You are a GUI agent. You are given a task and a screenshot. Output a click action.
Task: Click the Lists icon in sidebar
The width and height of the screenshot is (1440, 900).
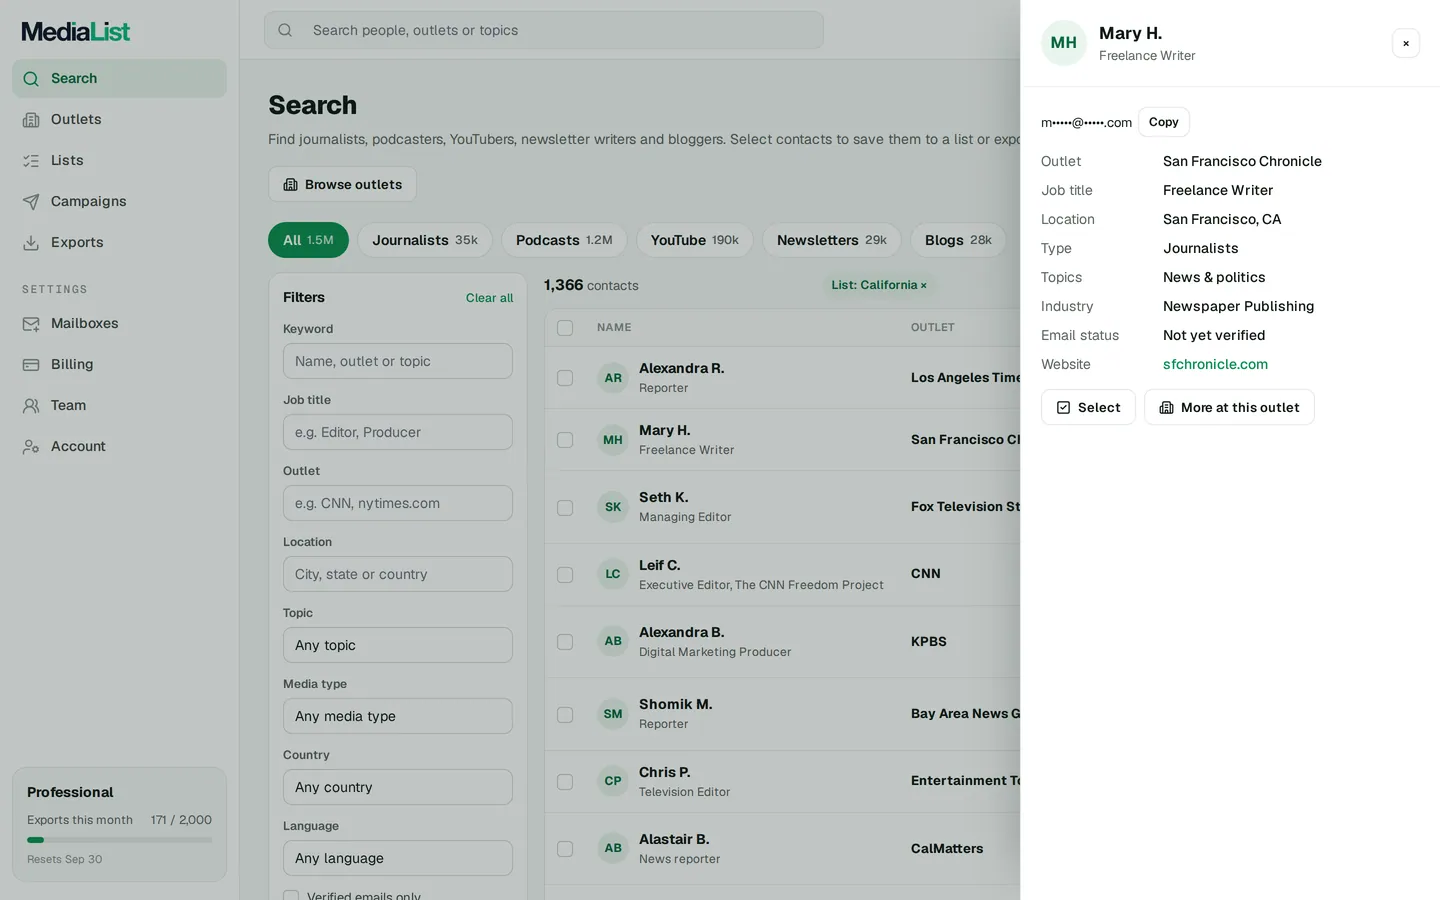coord(31,161)
